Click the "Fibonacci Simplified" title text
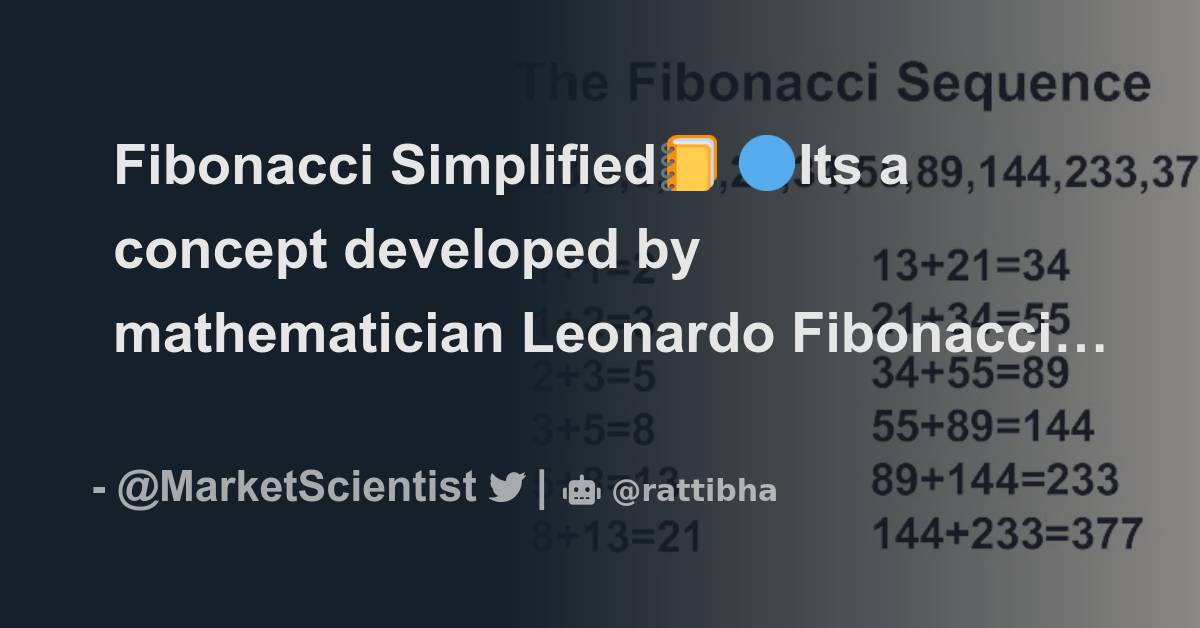 pyautogui.click(x=384, y=165)
